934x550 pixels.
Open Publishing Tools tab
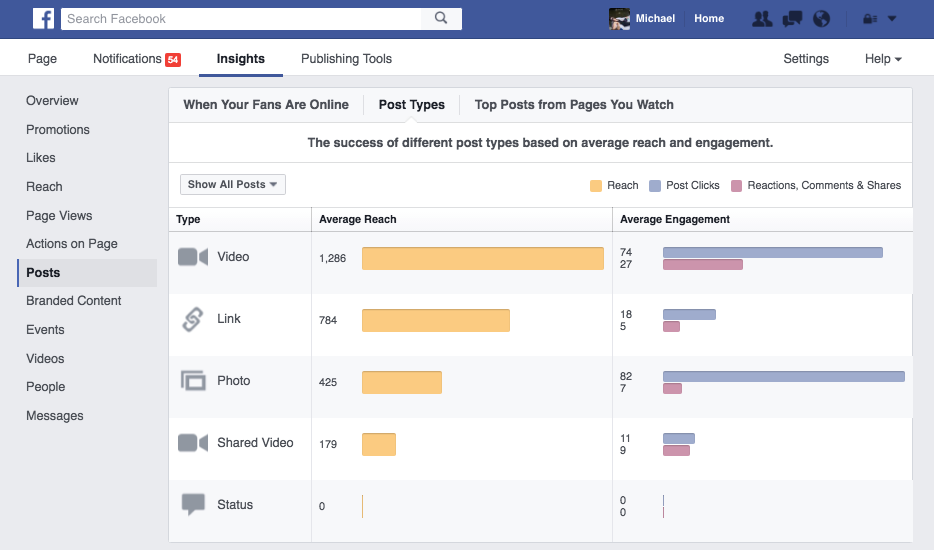tap(346, 58)
